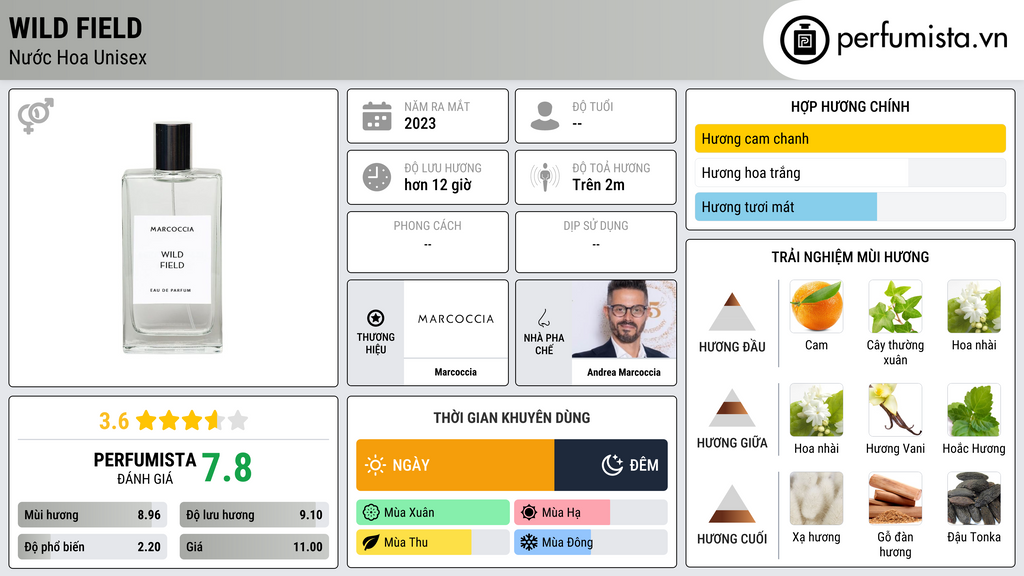Image resolution: width=1024 pixels, height=576 pixels.
Task: Click the Hương đầu pyramid icon
Action: point(732,312)
